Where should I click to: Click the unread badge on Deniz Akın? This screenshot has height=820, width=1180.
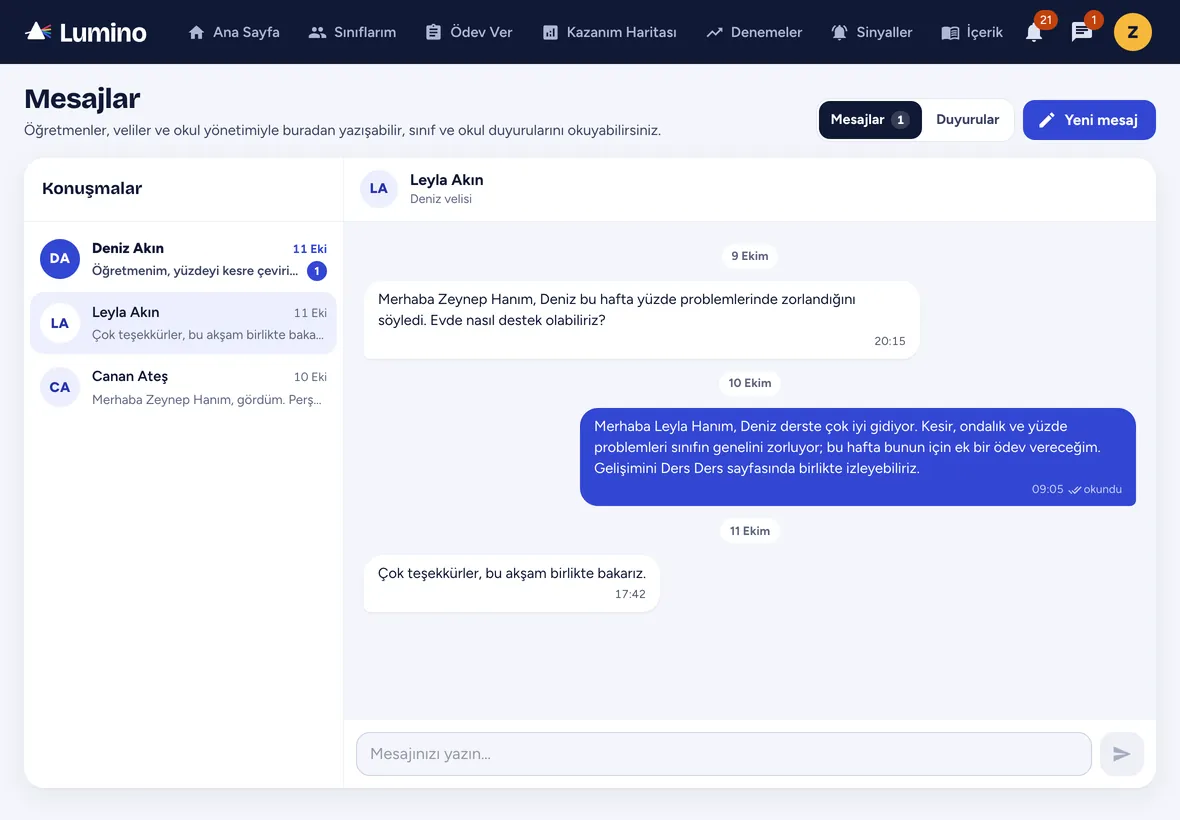tap(317, 271)
